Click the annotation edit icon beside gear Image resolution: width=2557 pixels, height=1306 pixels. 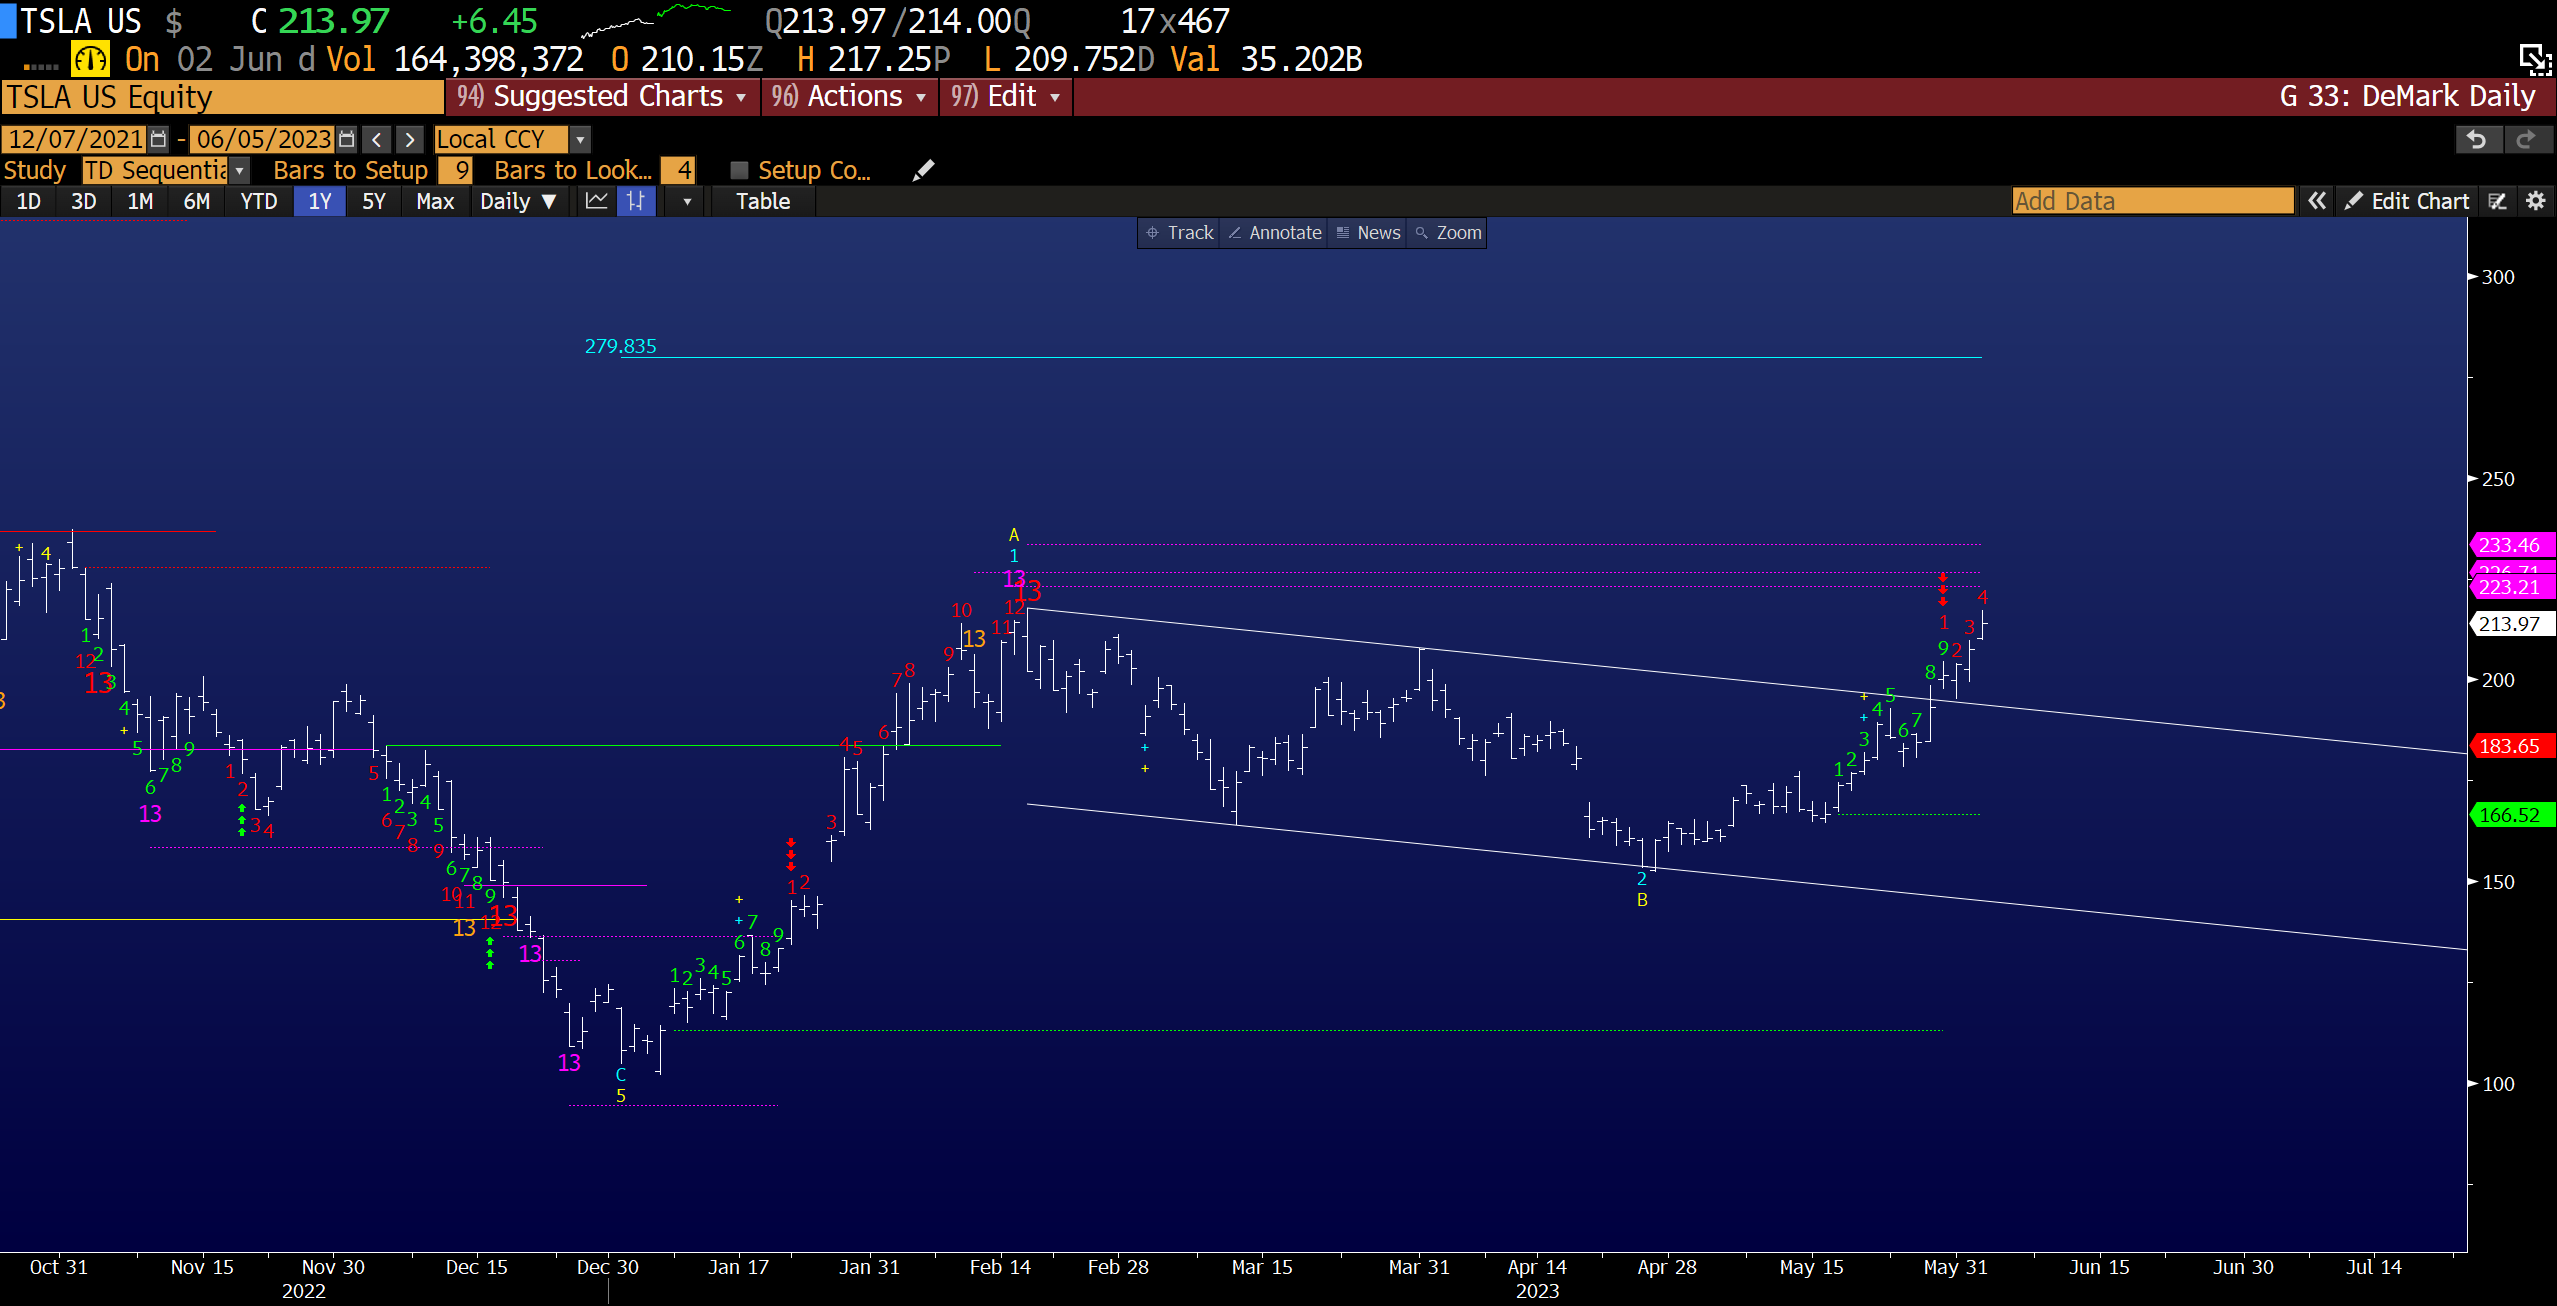2497,201
